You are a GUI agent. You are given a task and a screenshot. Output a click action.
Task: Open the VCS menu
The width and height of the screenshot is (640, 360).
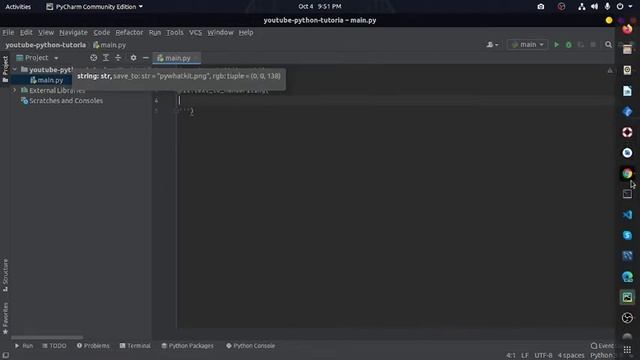195,32
